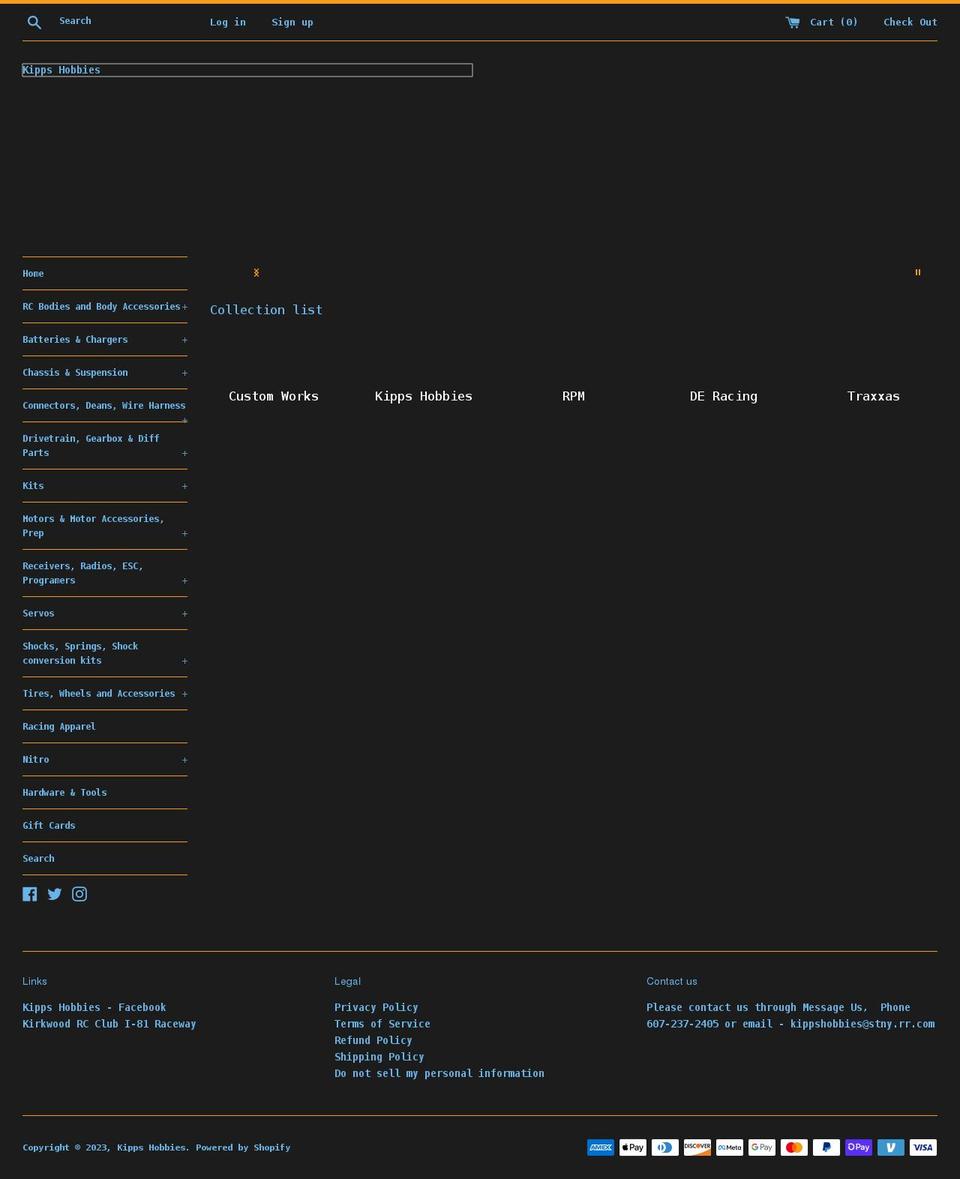
Task: Click the American Express payment icon
Action: (x=601, y=1147)
